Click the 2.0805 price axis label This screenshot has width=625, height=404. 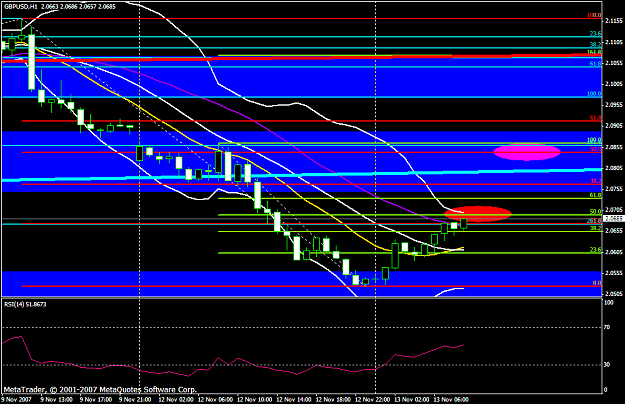[614, 168]
